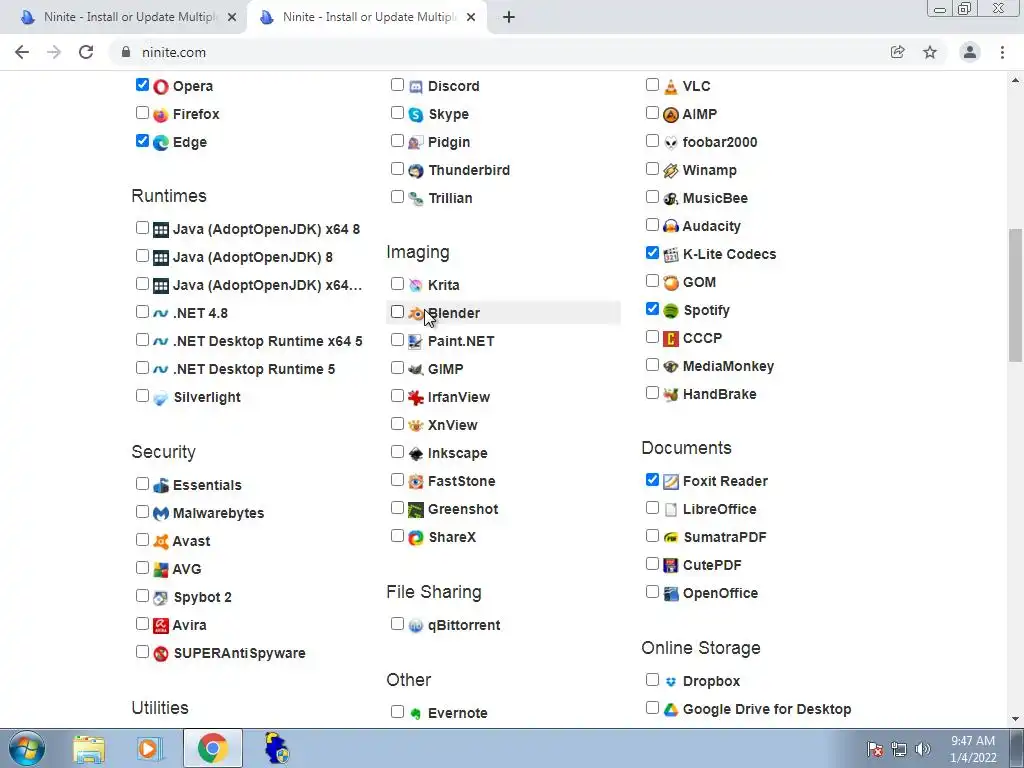Click the Skype icon
Viewport: 1024px width, 768px height.
click(416, 115)
